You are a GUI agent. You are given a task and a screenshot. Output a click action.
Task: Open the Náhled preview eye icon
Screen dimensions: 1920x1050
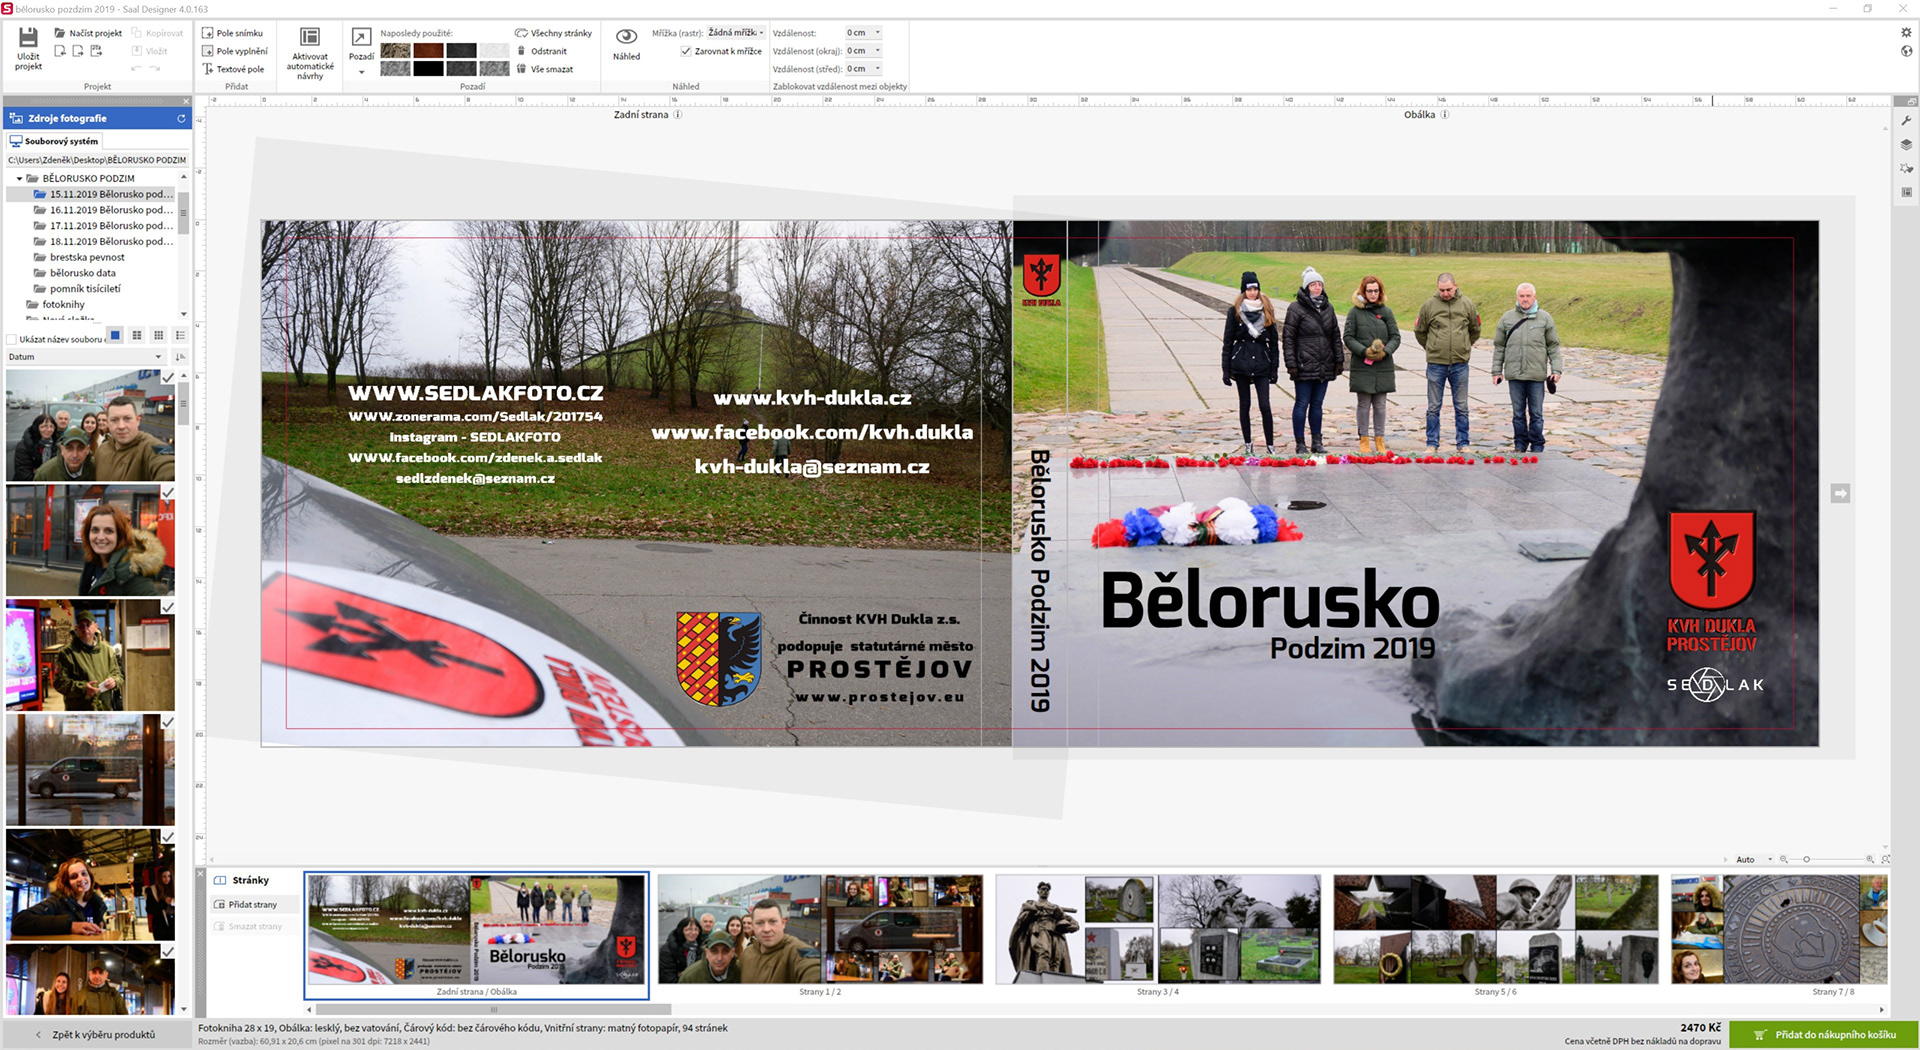coord(627,37)
